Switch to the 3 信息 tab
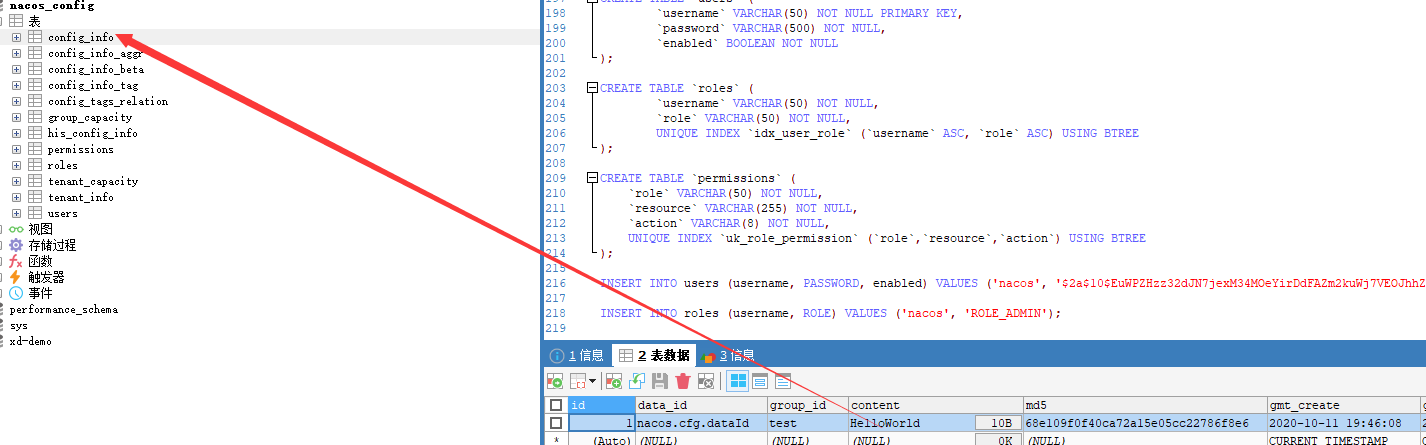 click(x=728, y=355)
